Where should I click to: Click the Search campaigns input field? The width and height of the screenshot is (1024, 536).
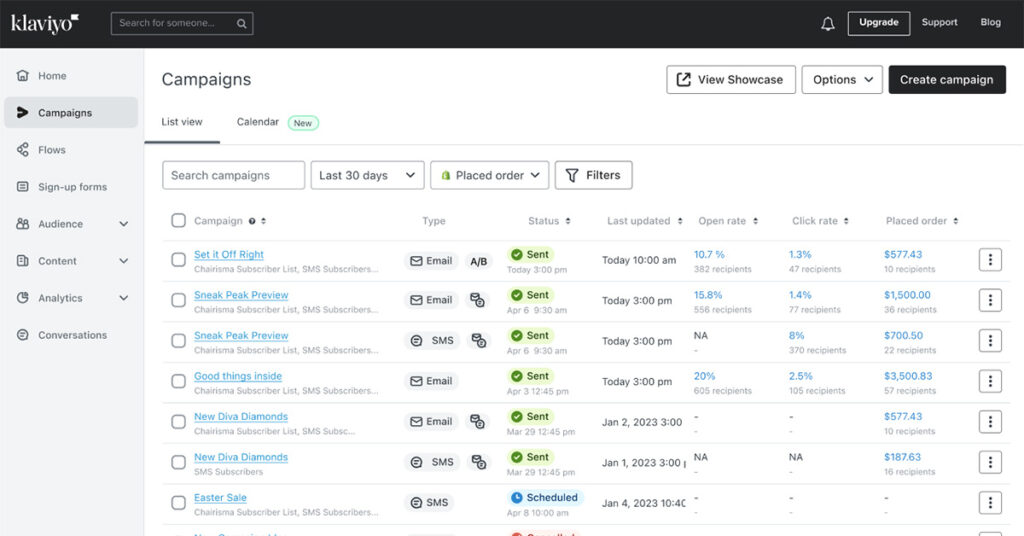tap(233, 175)
